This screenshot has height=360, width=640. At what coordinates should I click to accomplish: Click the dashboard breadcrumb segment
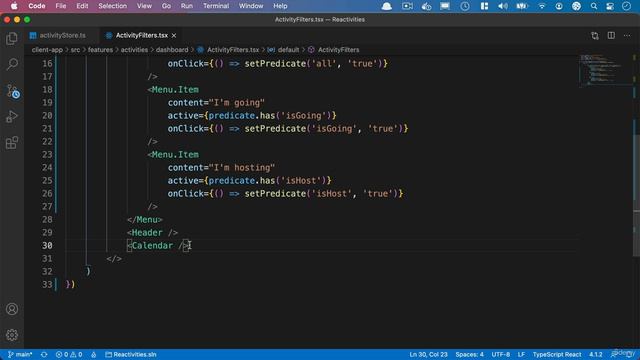click(x=172, y=50)
